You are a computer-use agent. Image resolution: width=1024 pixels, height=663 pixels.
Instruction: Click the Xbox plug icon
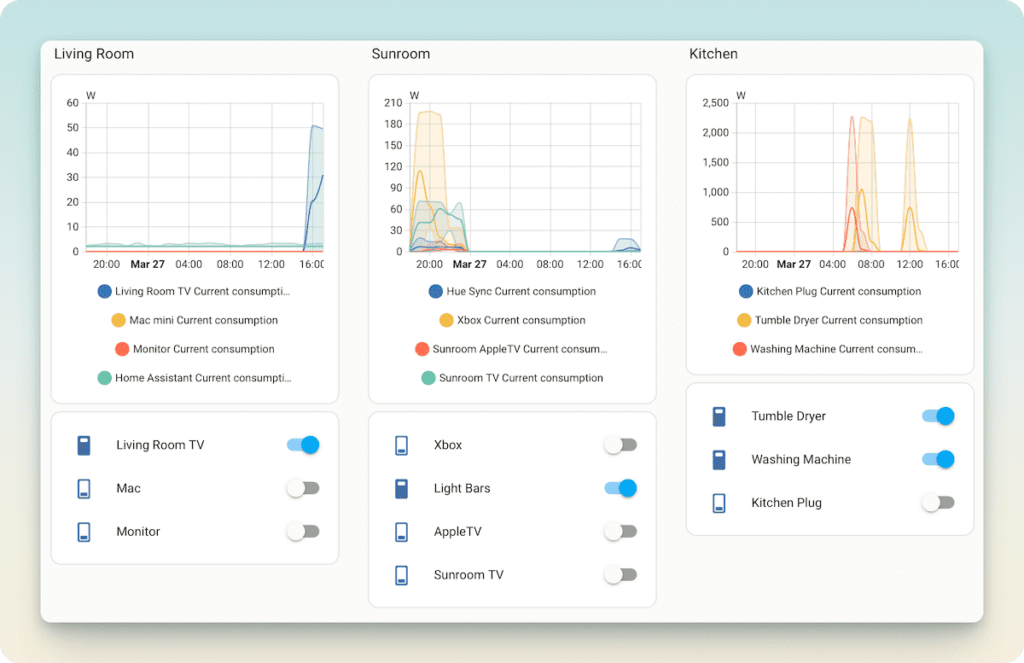pyautogui.click(x=402, y=445)
